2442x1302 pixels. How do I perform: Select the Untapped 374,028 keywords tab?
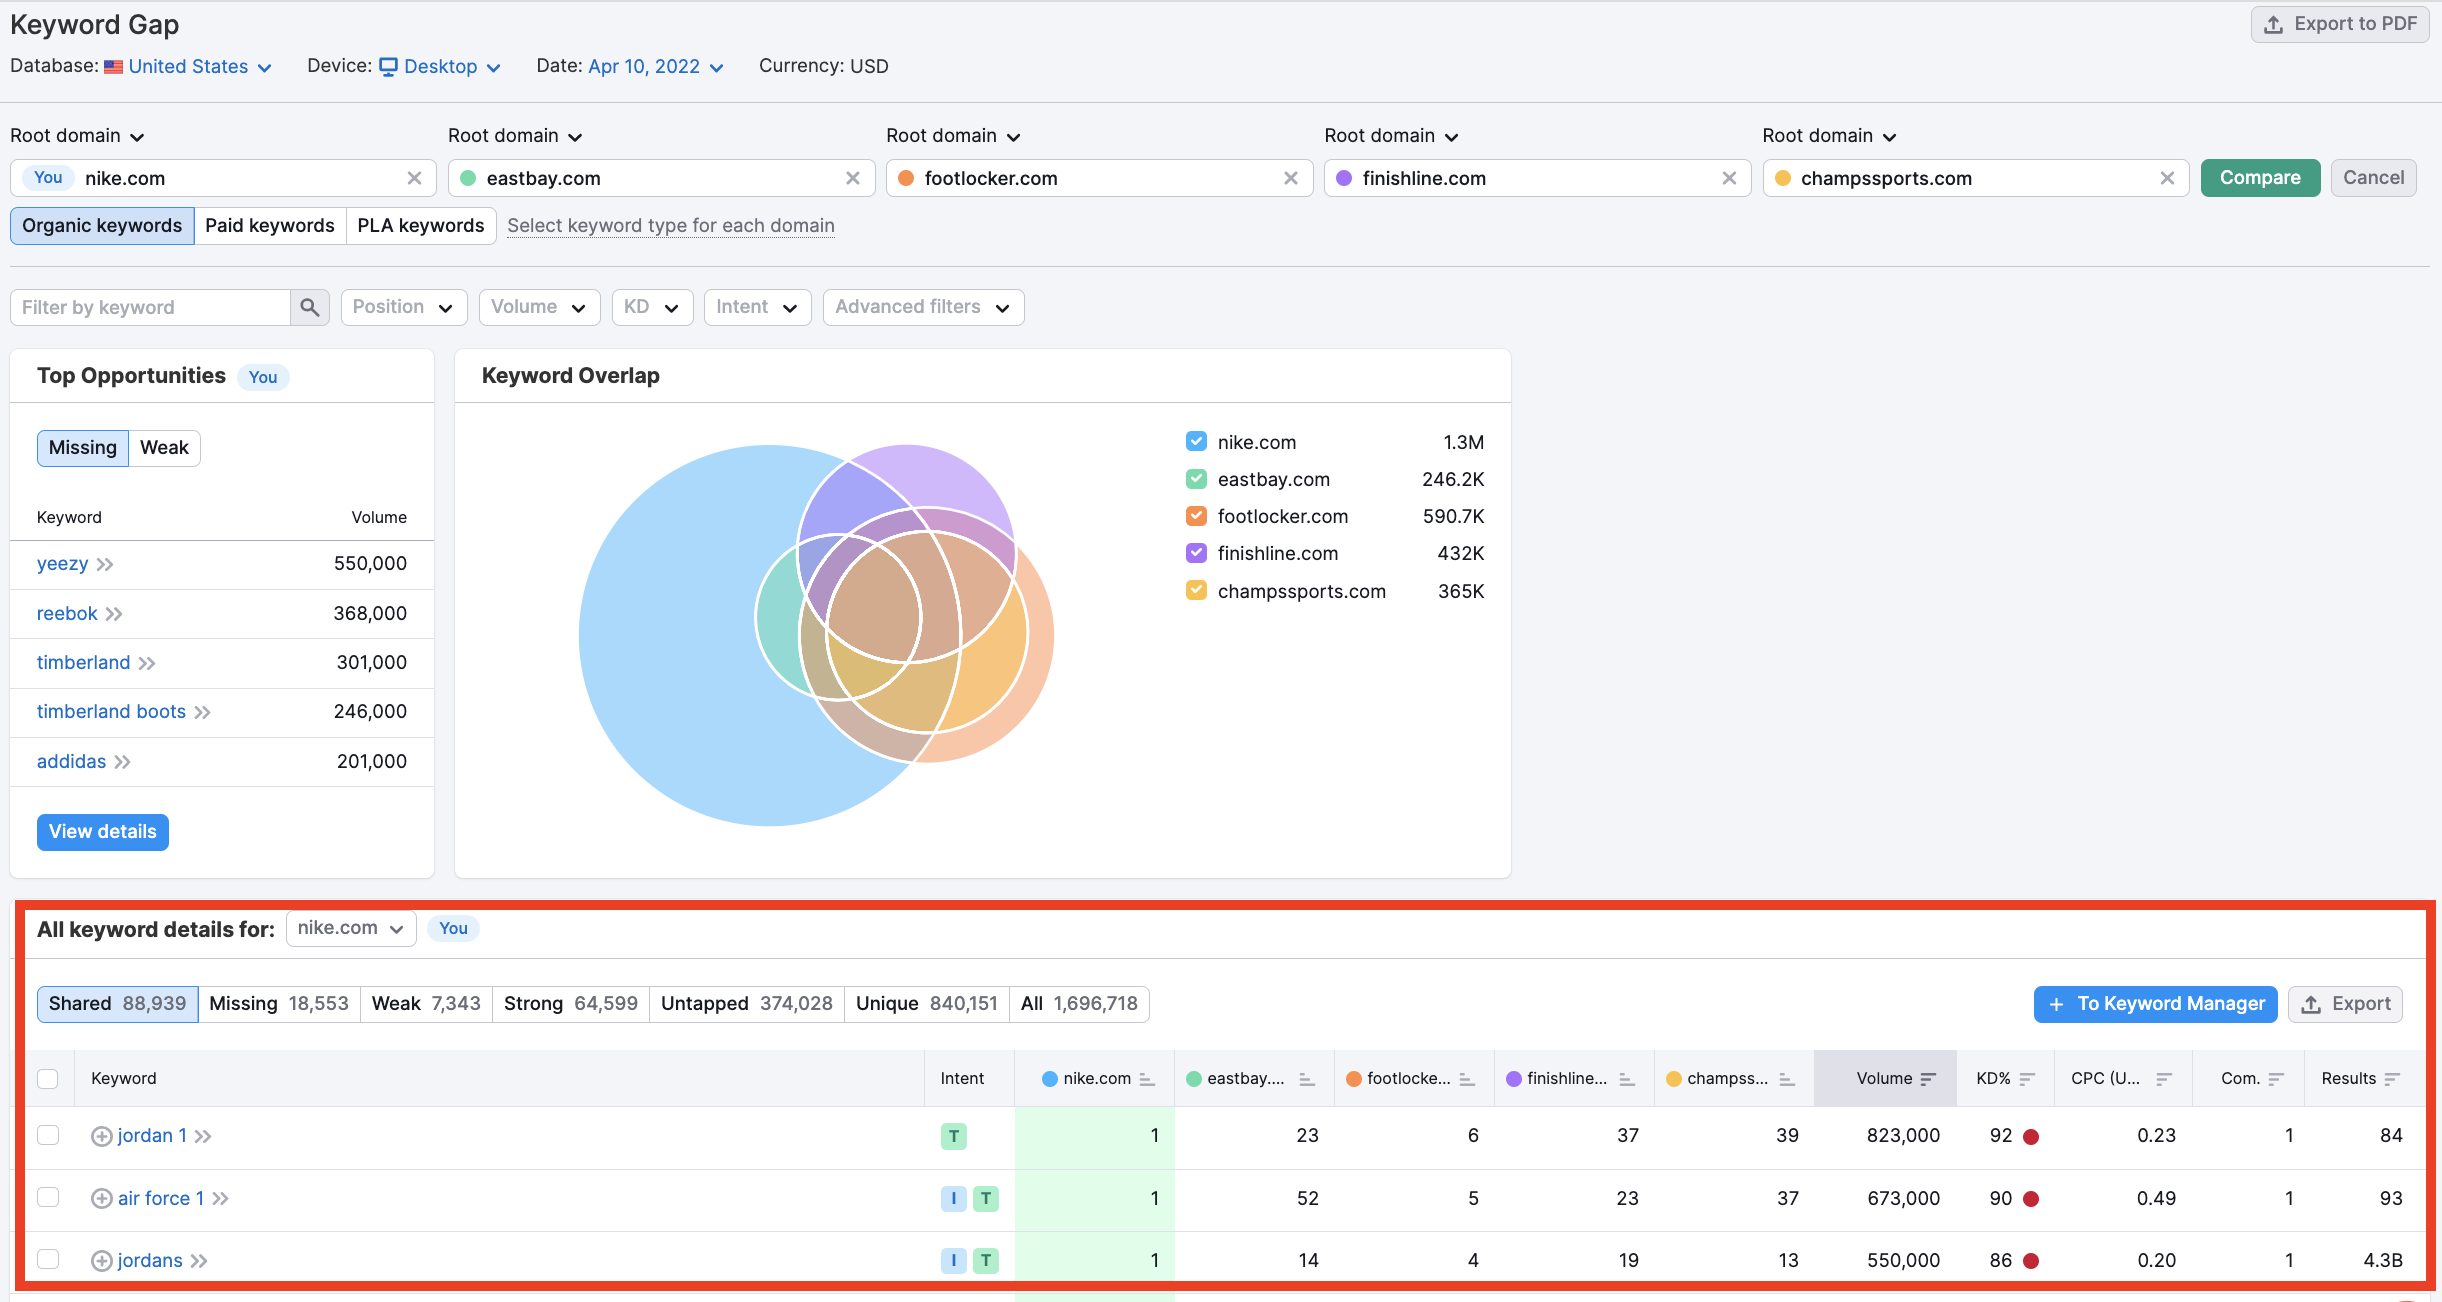(747, 1004)
